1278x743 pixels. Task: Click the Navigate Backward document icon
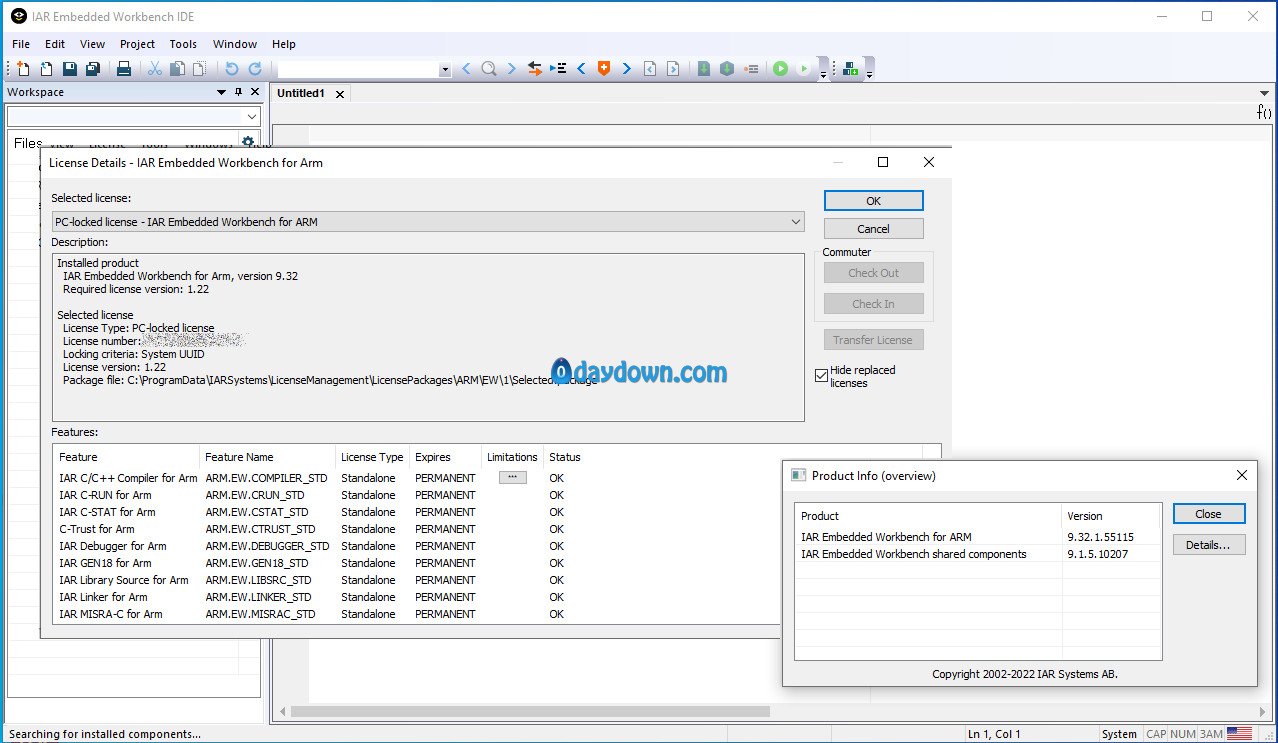[x=650, y=69]
